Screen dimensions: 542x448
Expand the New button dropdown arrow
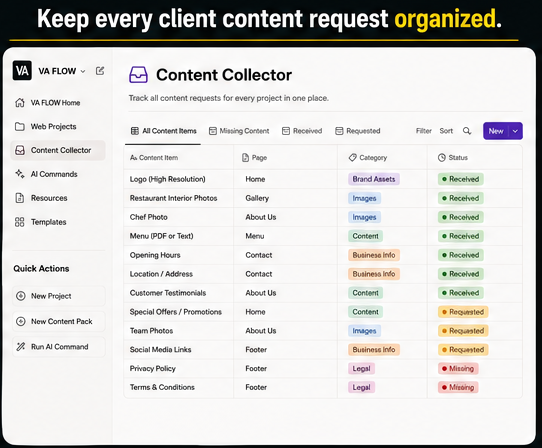pos(515,131)
